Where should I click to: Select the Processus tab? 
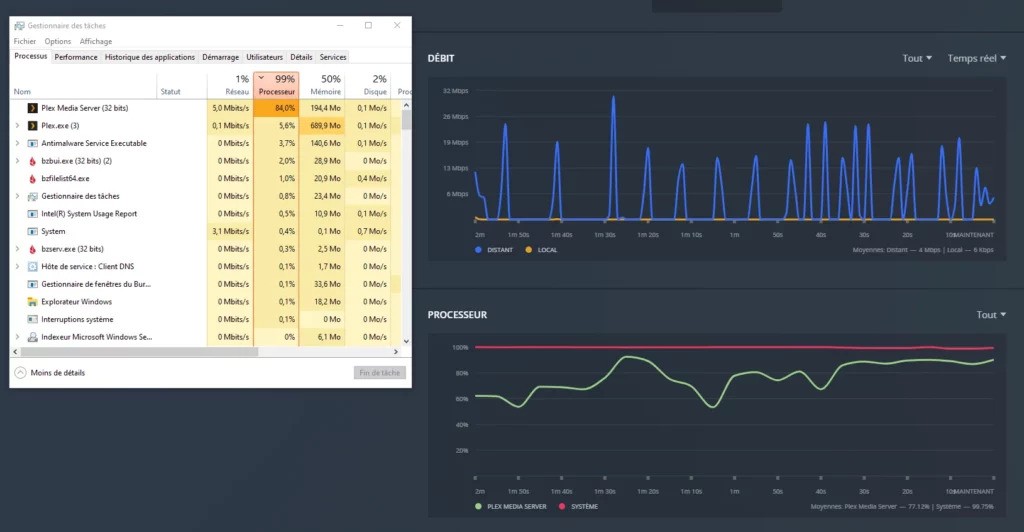pyautogui.click(x=31, y=57)
